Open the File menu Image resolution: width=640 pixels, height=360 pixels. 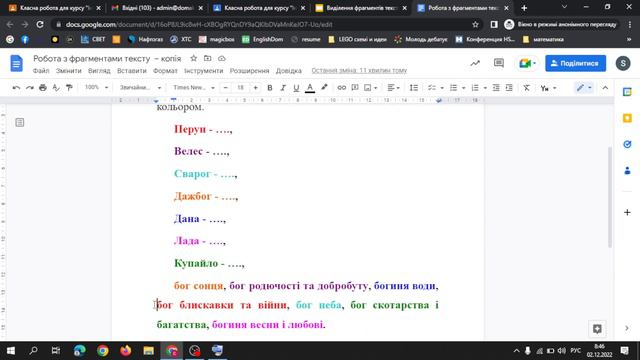[41, 71]
